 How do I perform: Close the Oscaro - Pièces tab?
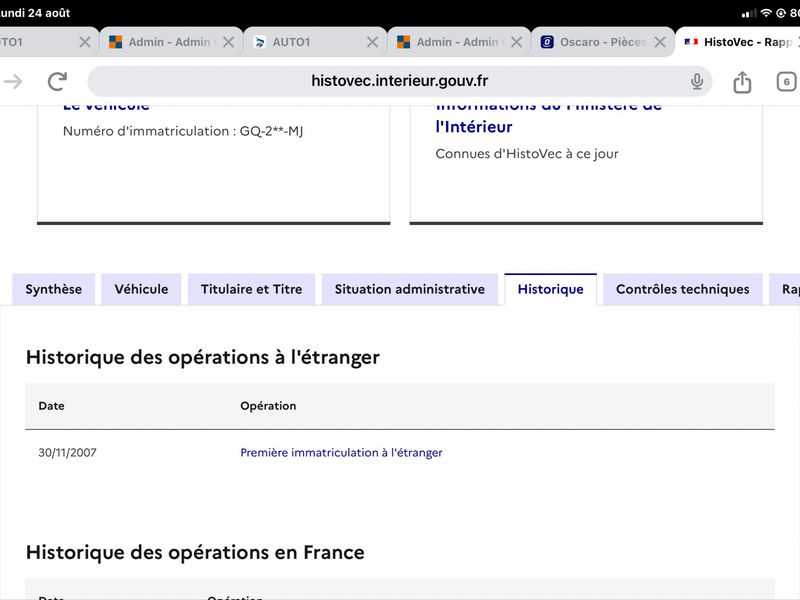(x=660, y=42)
